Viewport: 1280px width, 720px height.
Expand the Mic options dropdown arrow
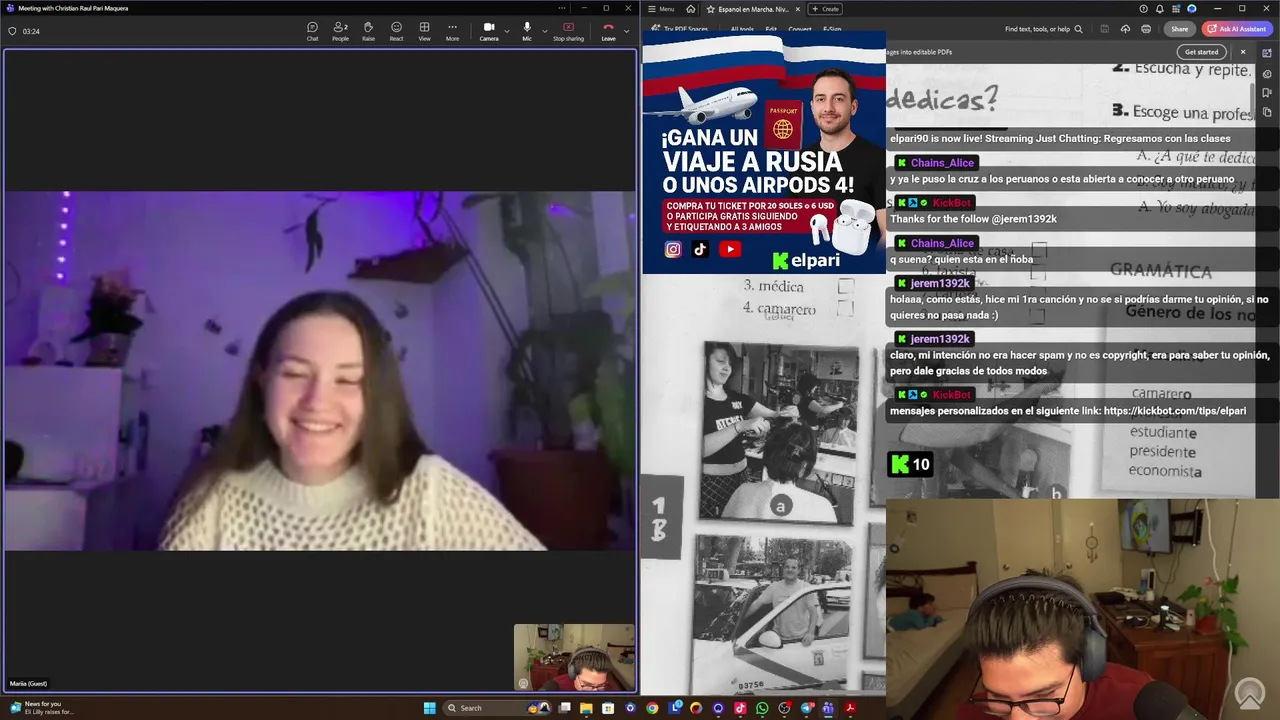[545, 31]
